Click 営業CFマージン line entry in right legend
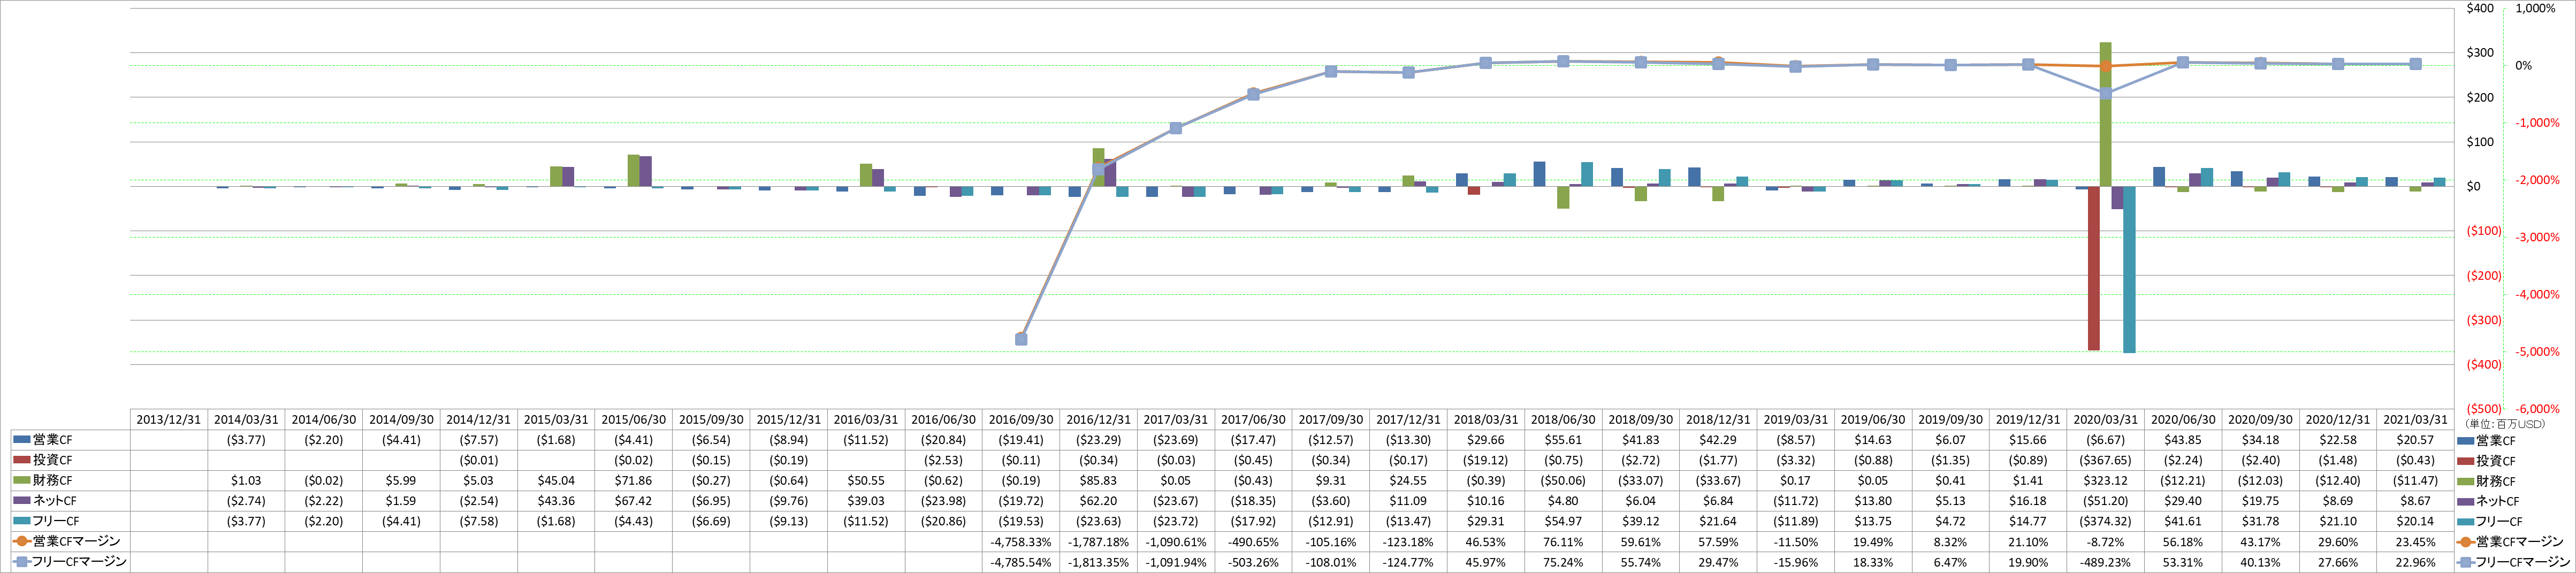 2510,542
